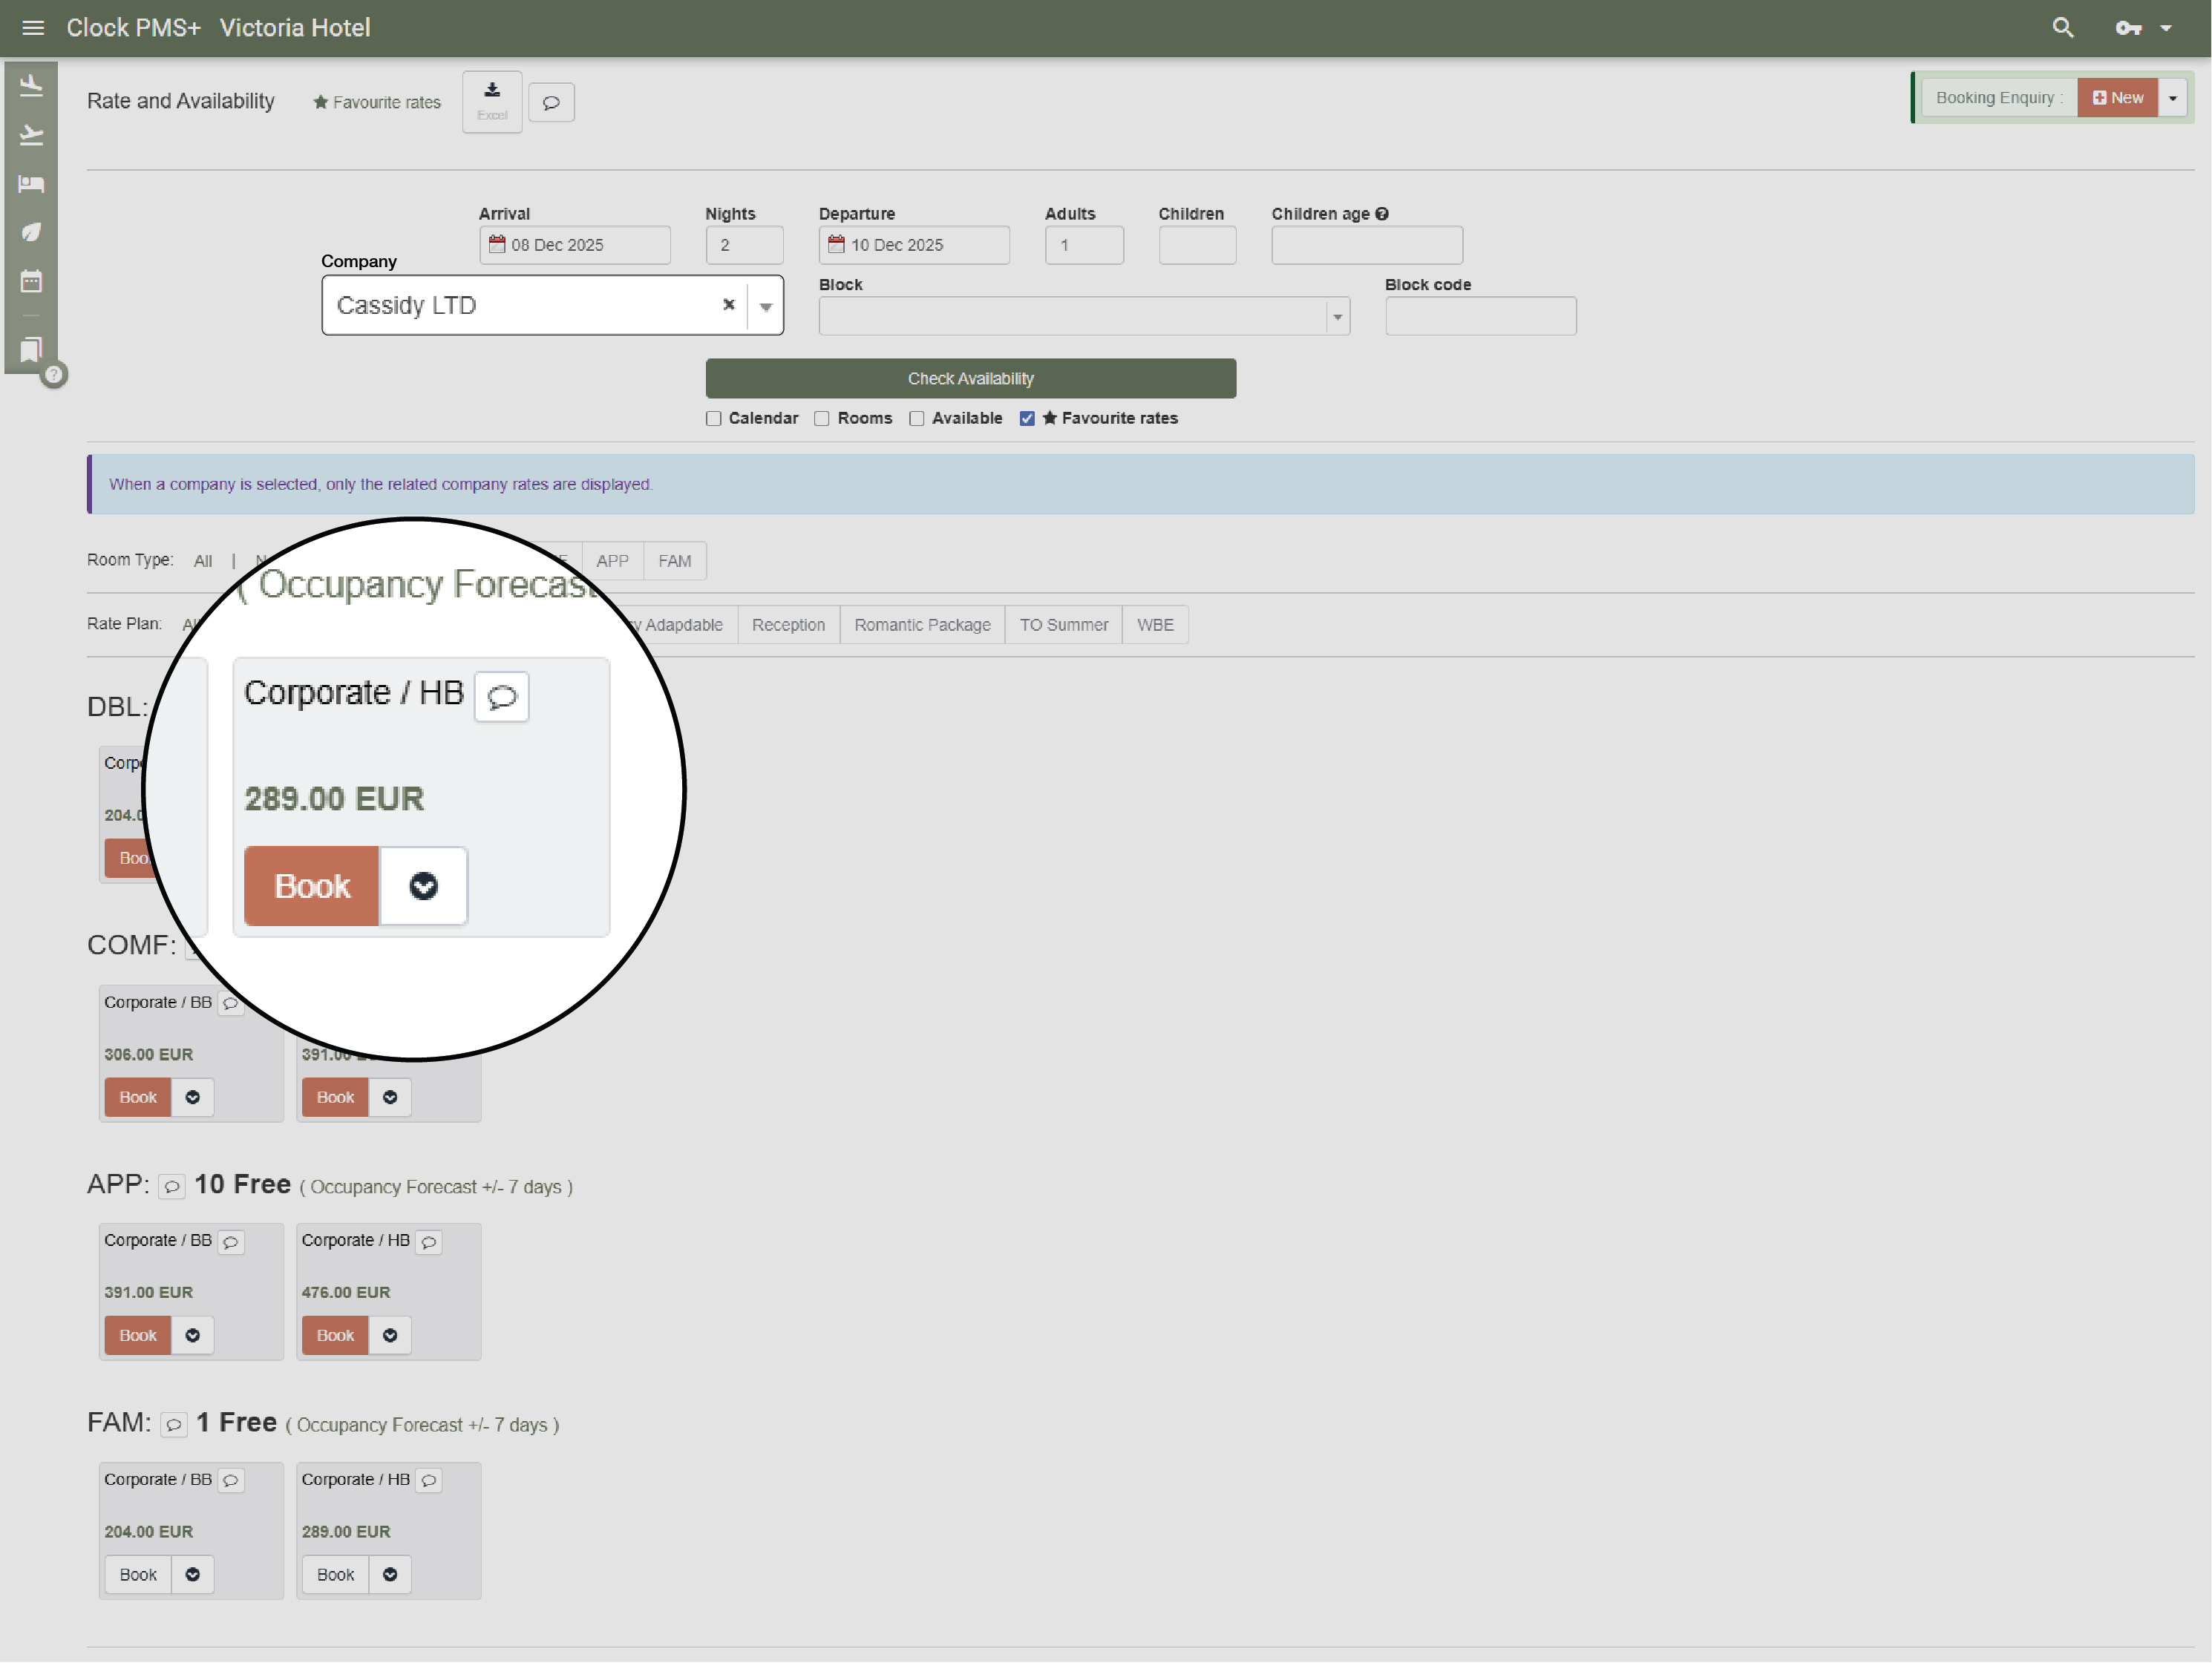Click the Check Availability button
The image size is (2212, 1663).
click(x=970, y=379)
